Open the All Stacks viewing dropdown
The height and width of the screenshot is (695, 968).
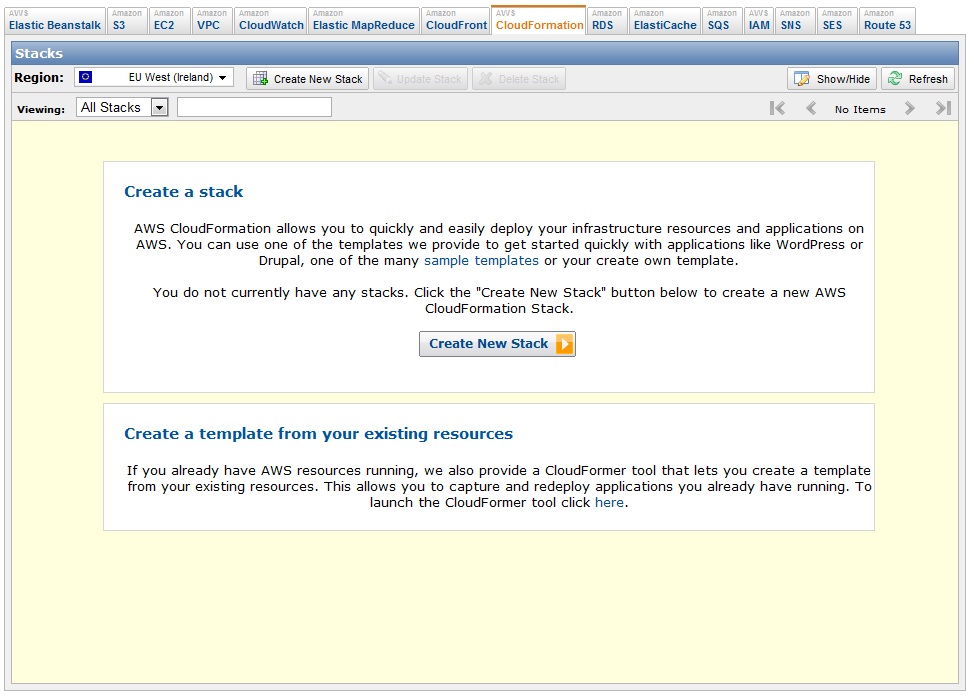(x=122, y=107)
